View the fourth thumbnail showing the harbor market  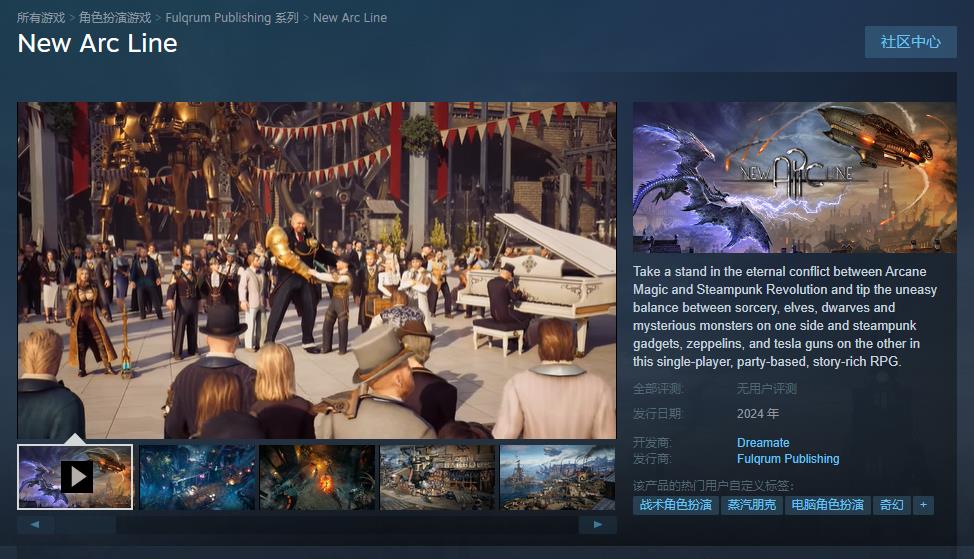[437, 477]
